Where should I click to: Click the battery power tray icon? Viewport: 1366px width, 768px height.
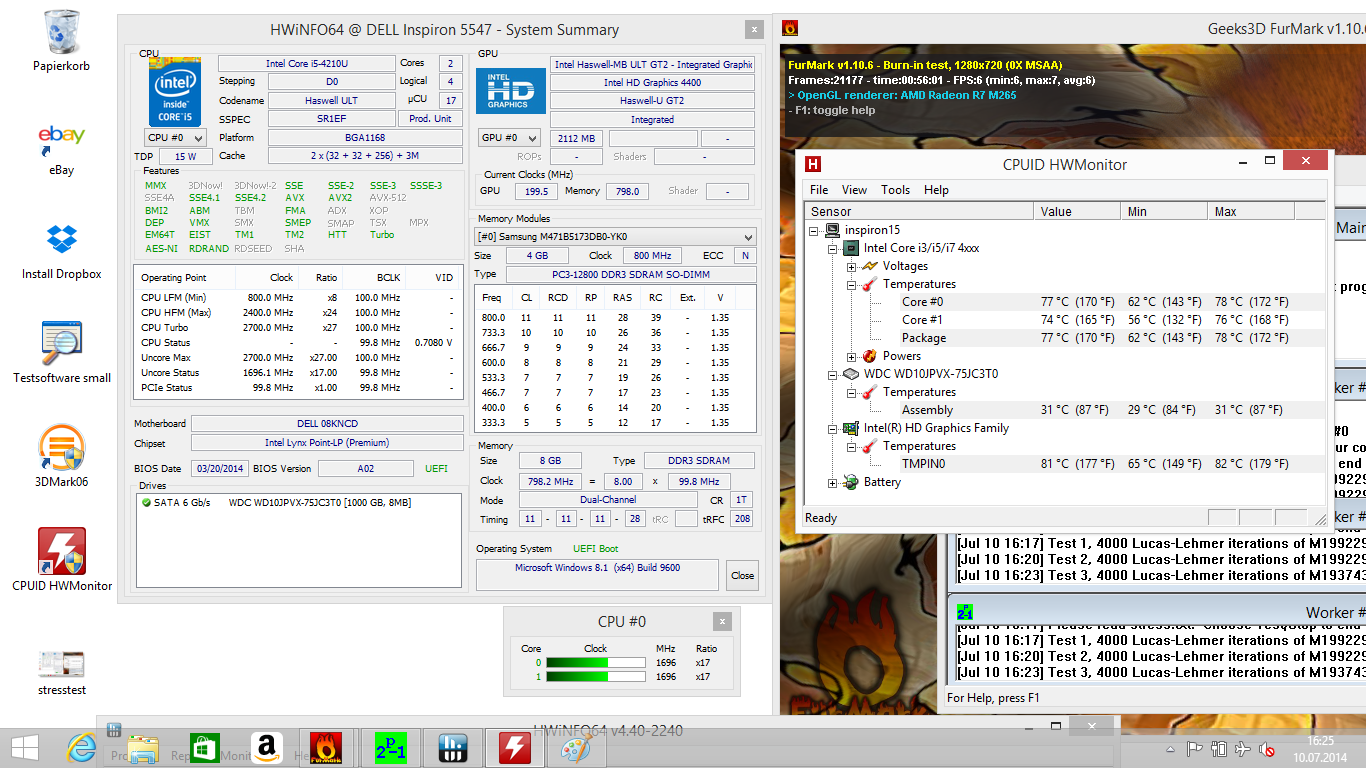(x=1218, y=748)
